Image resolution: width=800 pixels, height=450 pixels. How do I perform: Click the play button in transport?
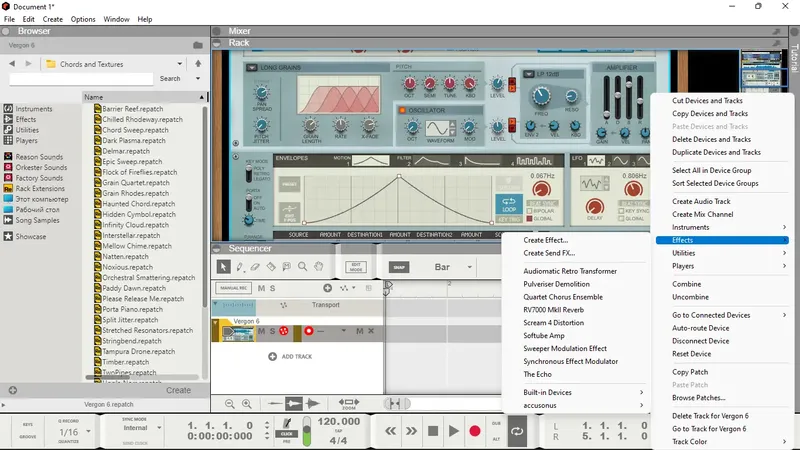pyautogui.click(x=454, y=431)
